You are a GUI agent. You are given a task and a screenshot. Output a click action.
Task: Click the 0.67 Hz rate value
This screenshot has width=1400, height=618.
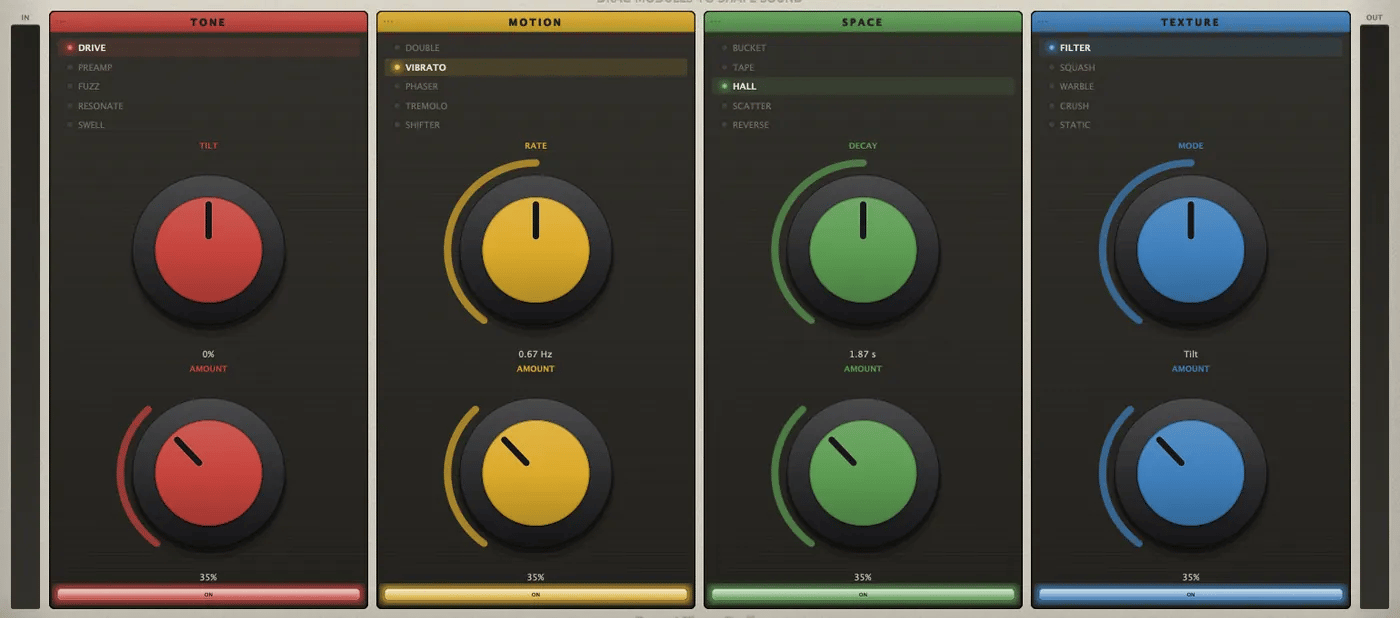[x=536, y=354]
